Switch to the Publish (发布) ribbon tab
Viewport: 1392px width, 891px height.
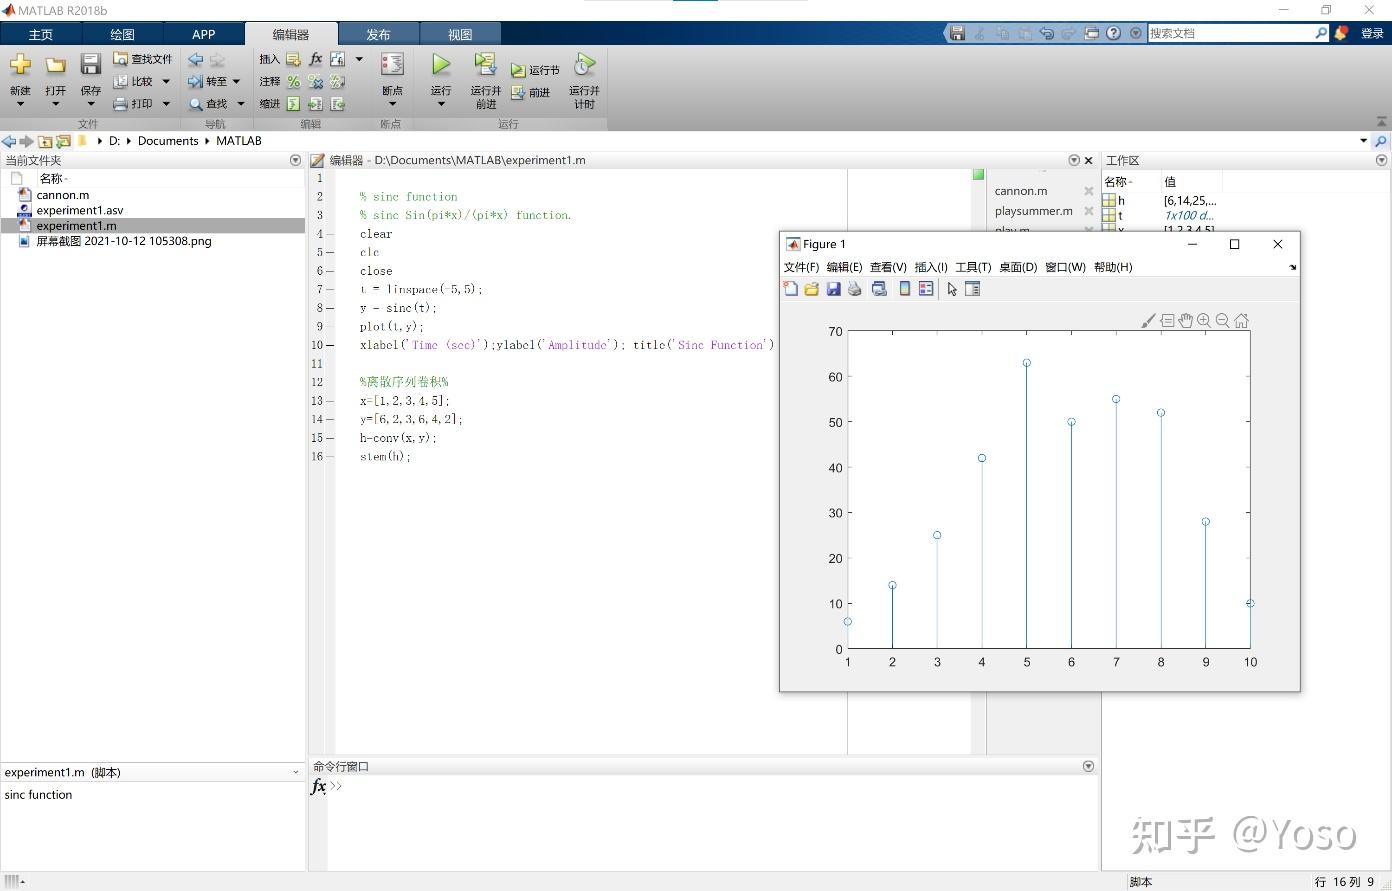(378, 34)
